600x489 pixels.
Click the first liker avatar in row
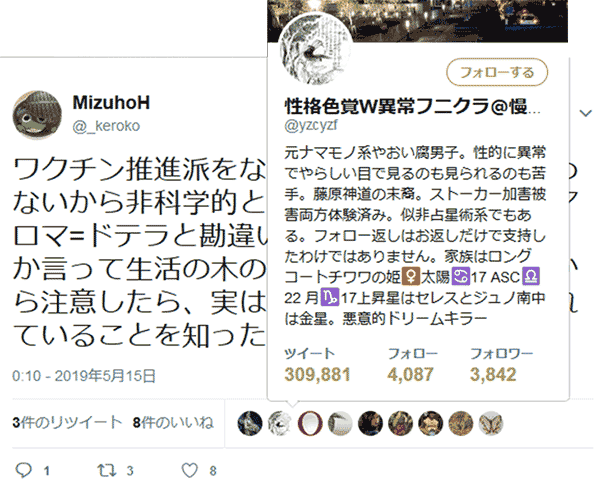point(249,423)
